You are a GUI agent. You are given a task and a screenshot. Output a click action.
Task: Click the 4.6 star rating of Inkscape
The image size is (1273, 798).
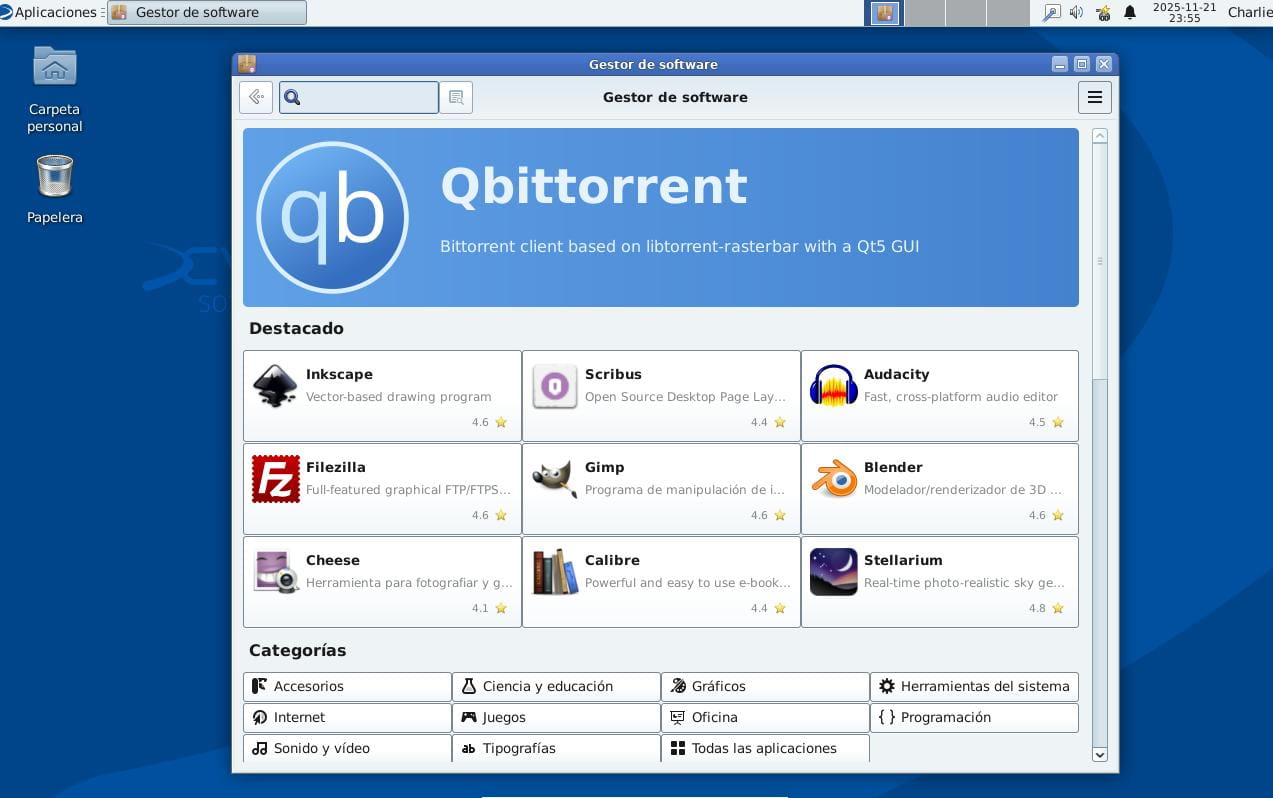[x=489, y=422]
